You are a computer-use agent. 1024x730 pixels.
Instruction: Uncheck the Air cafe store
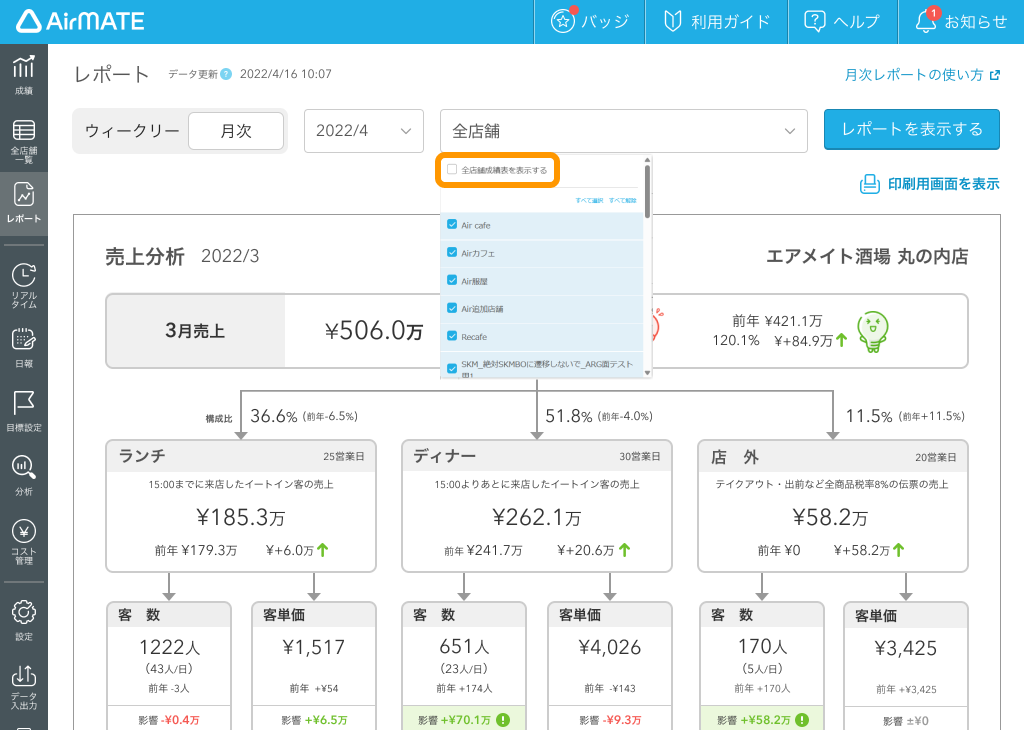452,224
